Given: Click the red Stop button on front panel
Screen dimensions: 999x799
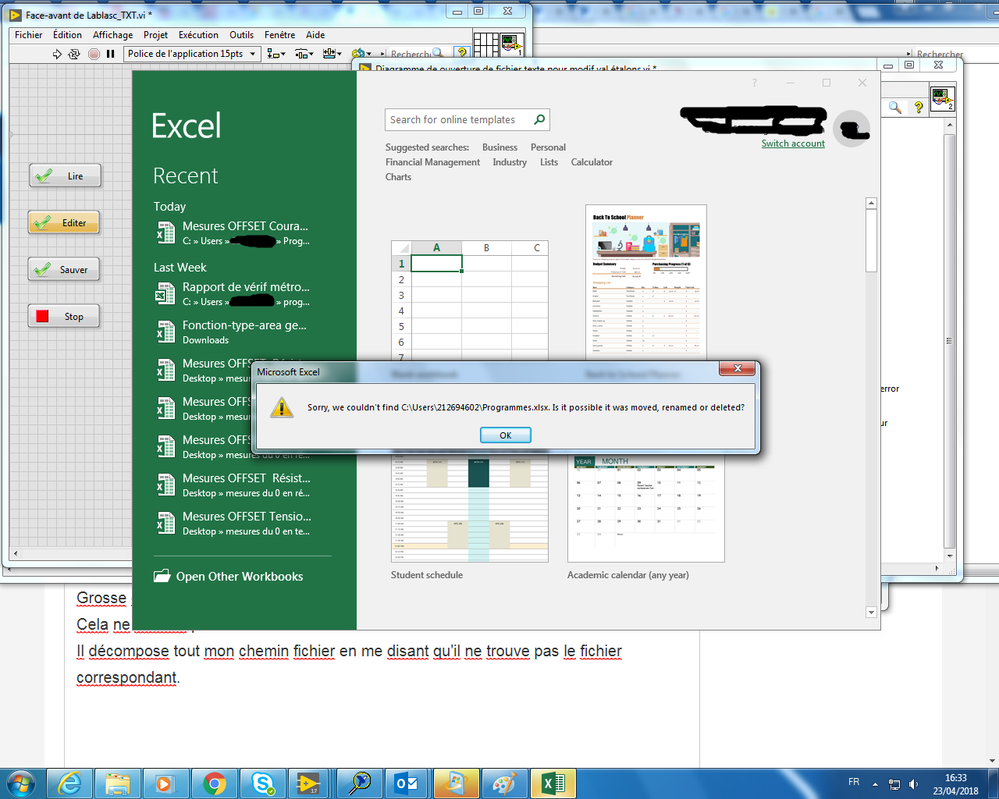Looking at the screenshot, I should [x=64, y=316].
